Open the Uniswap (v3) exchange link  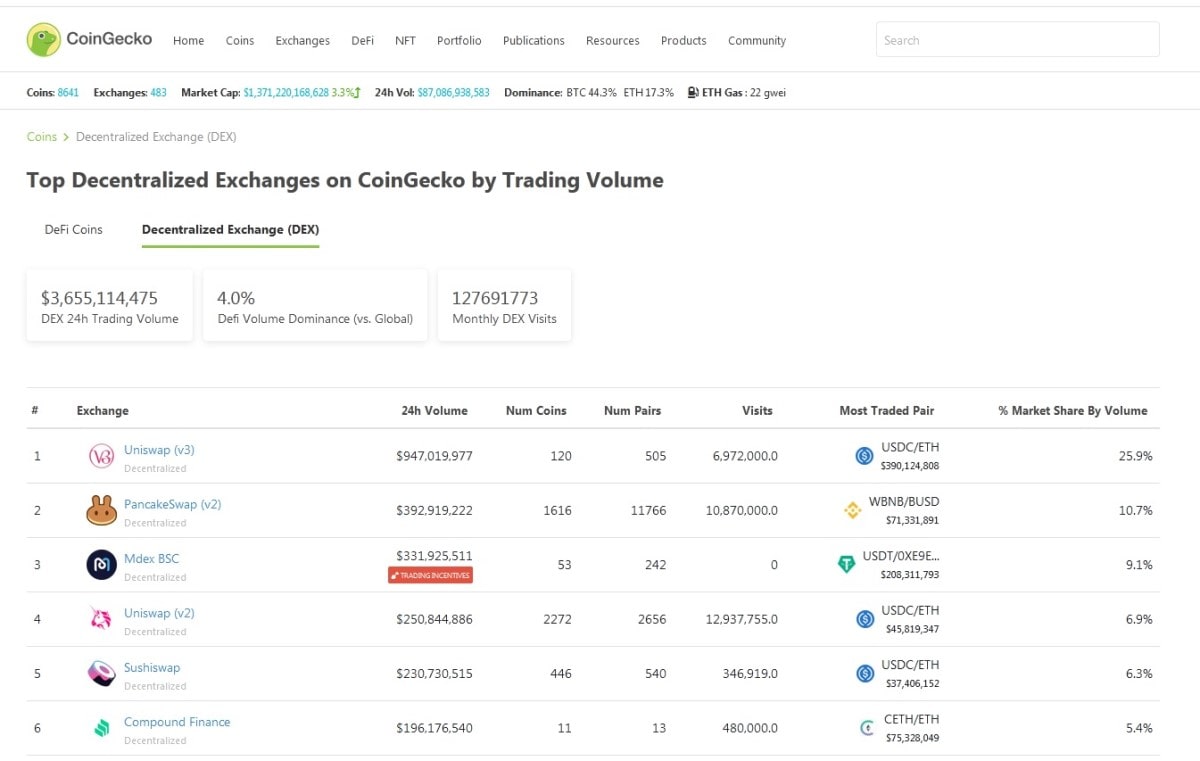click(x=159, y=450)
